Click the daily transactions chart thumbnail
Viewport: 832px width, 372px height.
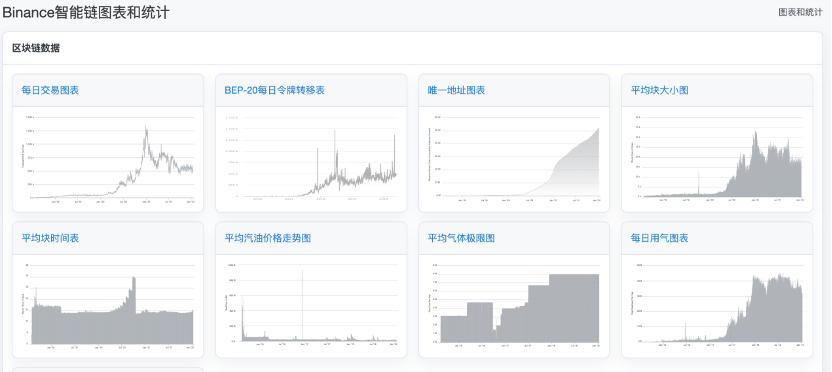coord(108,158)
